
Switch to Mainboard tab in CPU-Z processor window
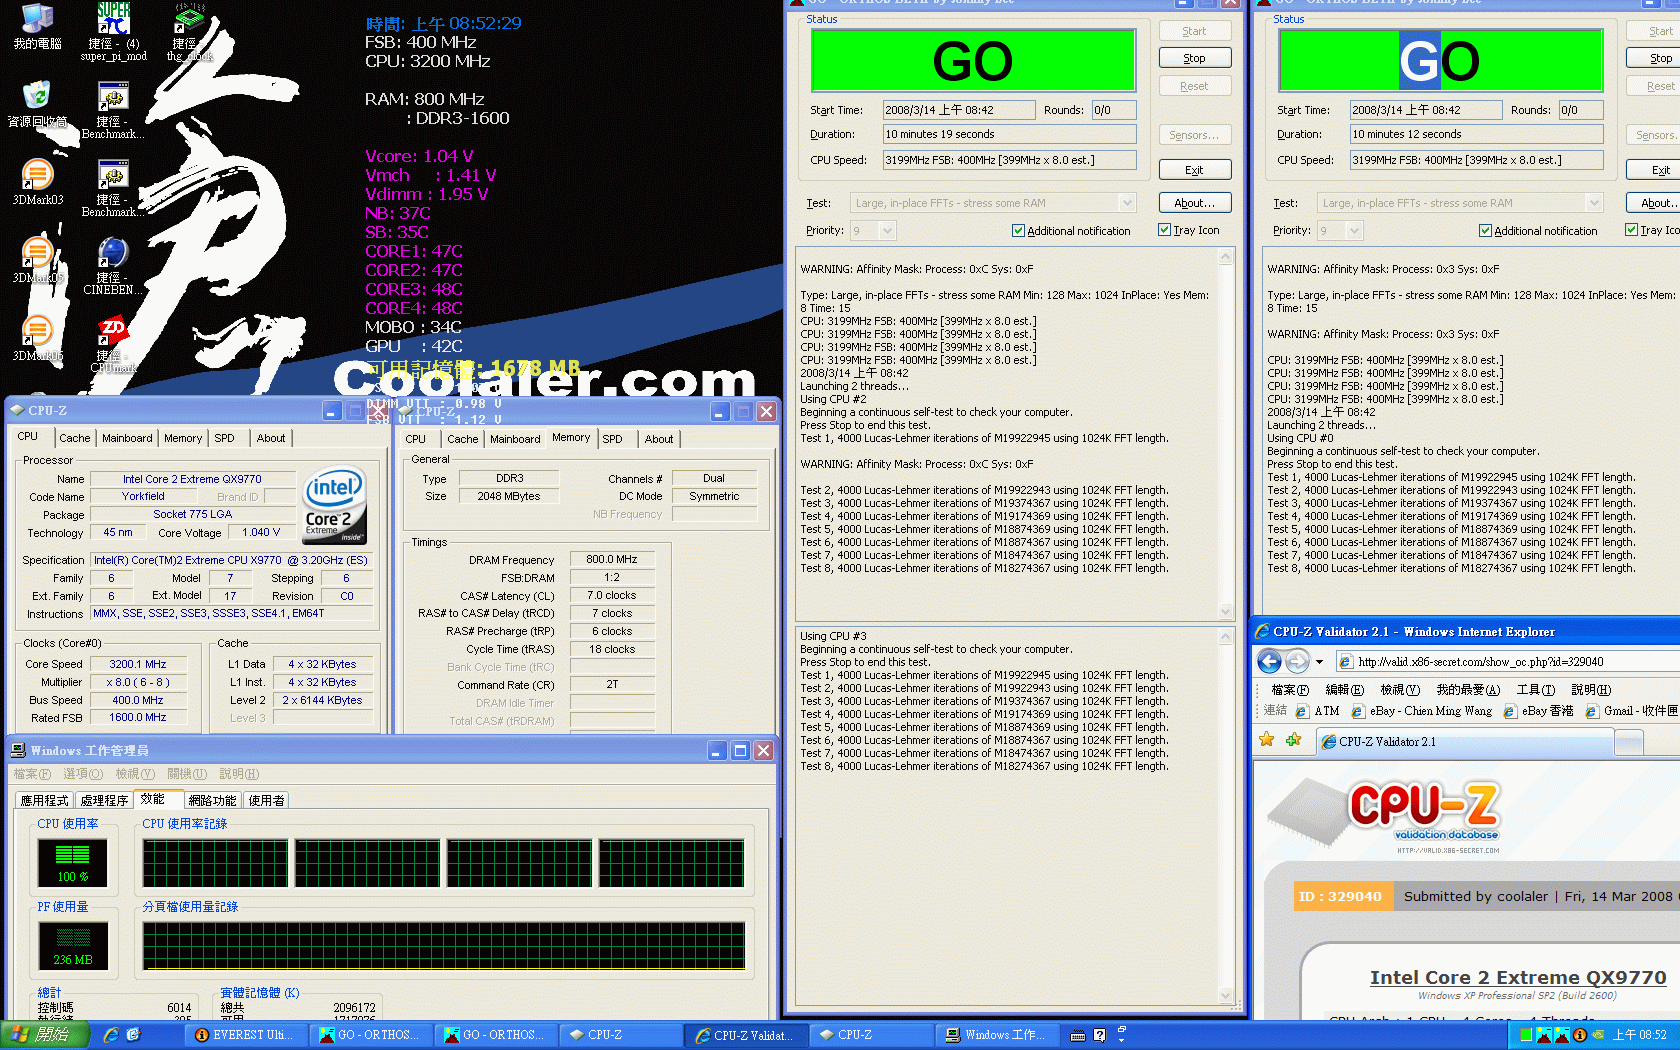(127, 438)
